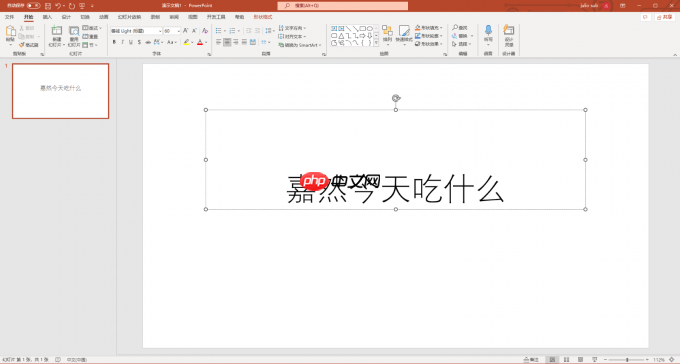
Task: Click the zoom slider handle
Action: pos(627,360)
